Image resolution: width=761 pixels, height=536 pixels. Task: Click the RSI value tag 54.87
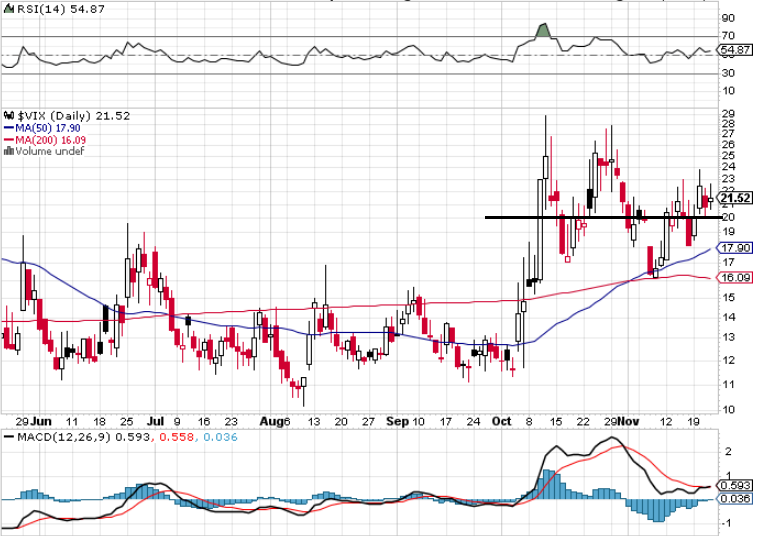[x=735, y=49]
